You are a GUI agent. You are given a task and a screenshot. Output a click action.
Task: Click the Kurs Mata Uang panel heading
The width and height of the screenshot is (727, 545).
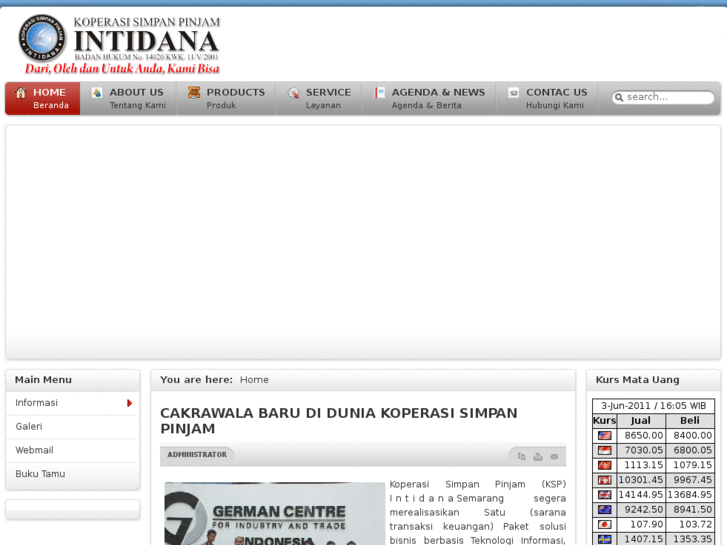(638, 380)
